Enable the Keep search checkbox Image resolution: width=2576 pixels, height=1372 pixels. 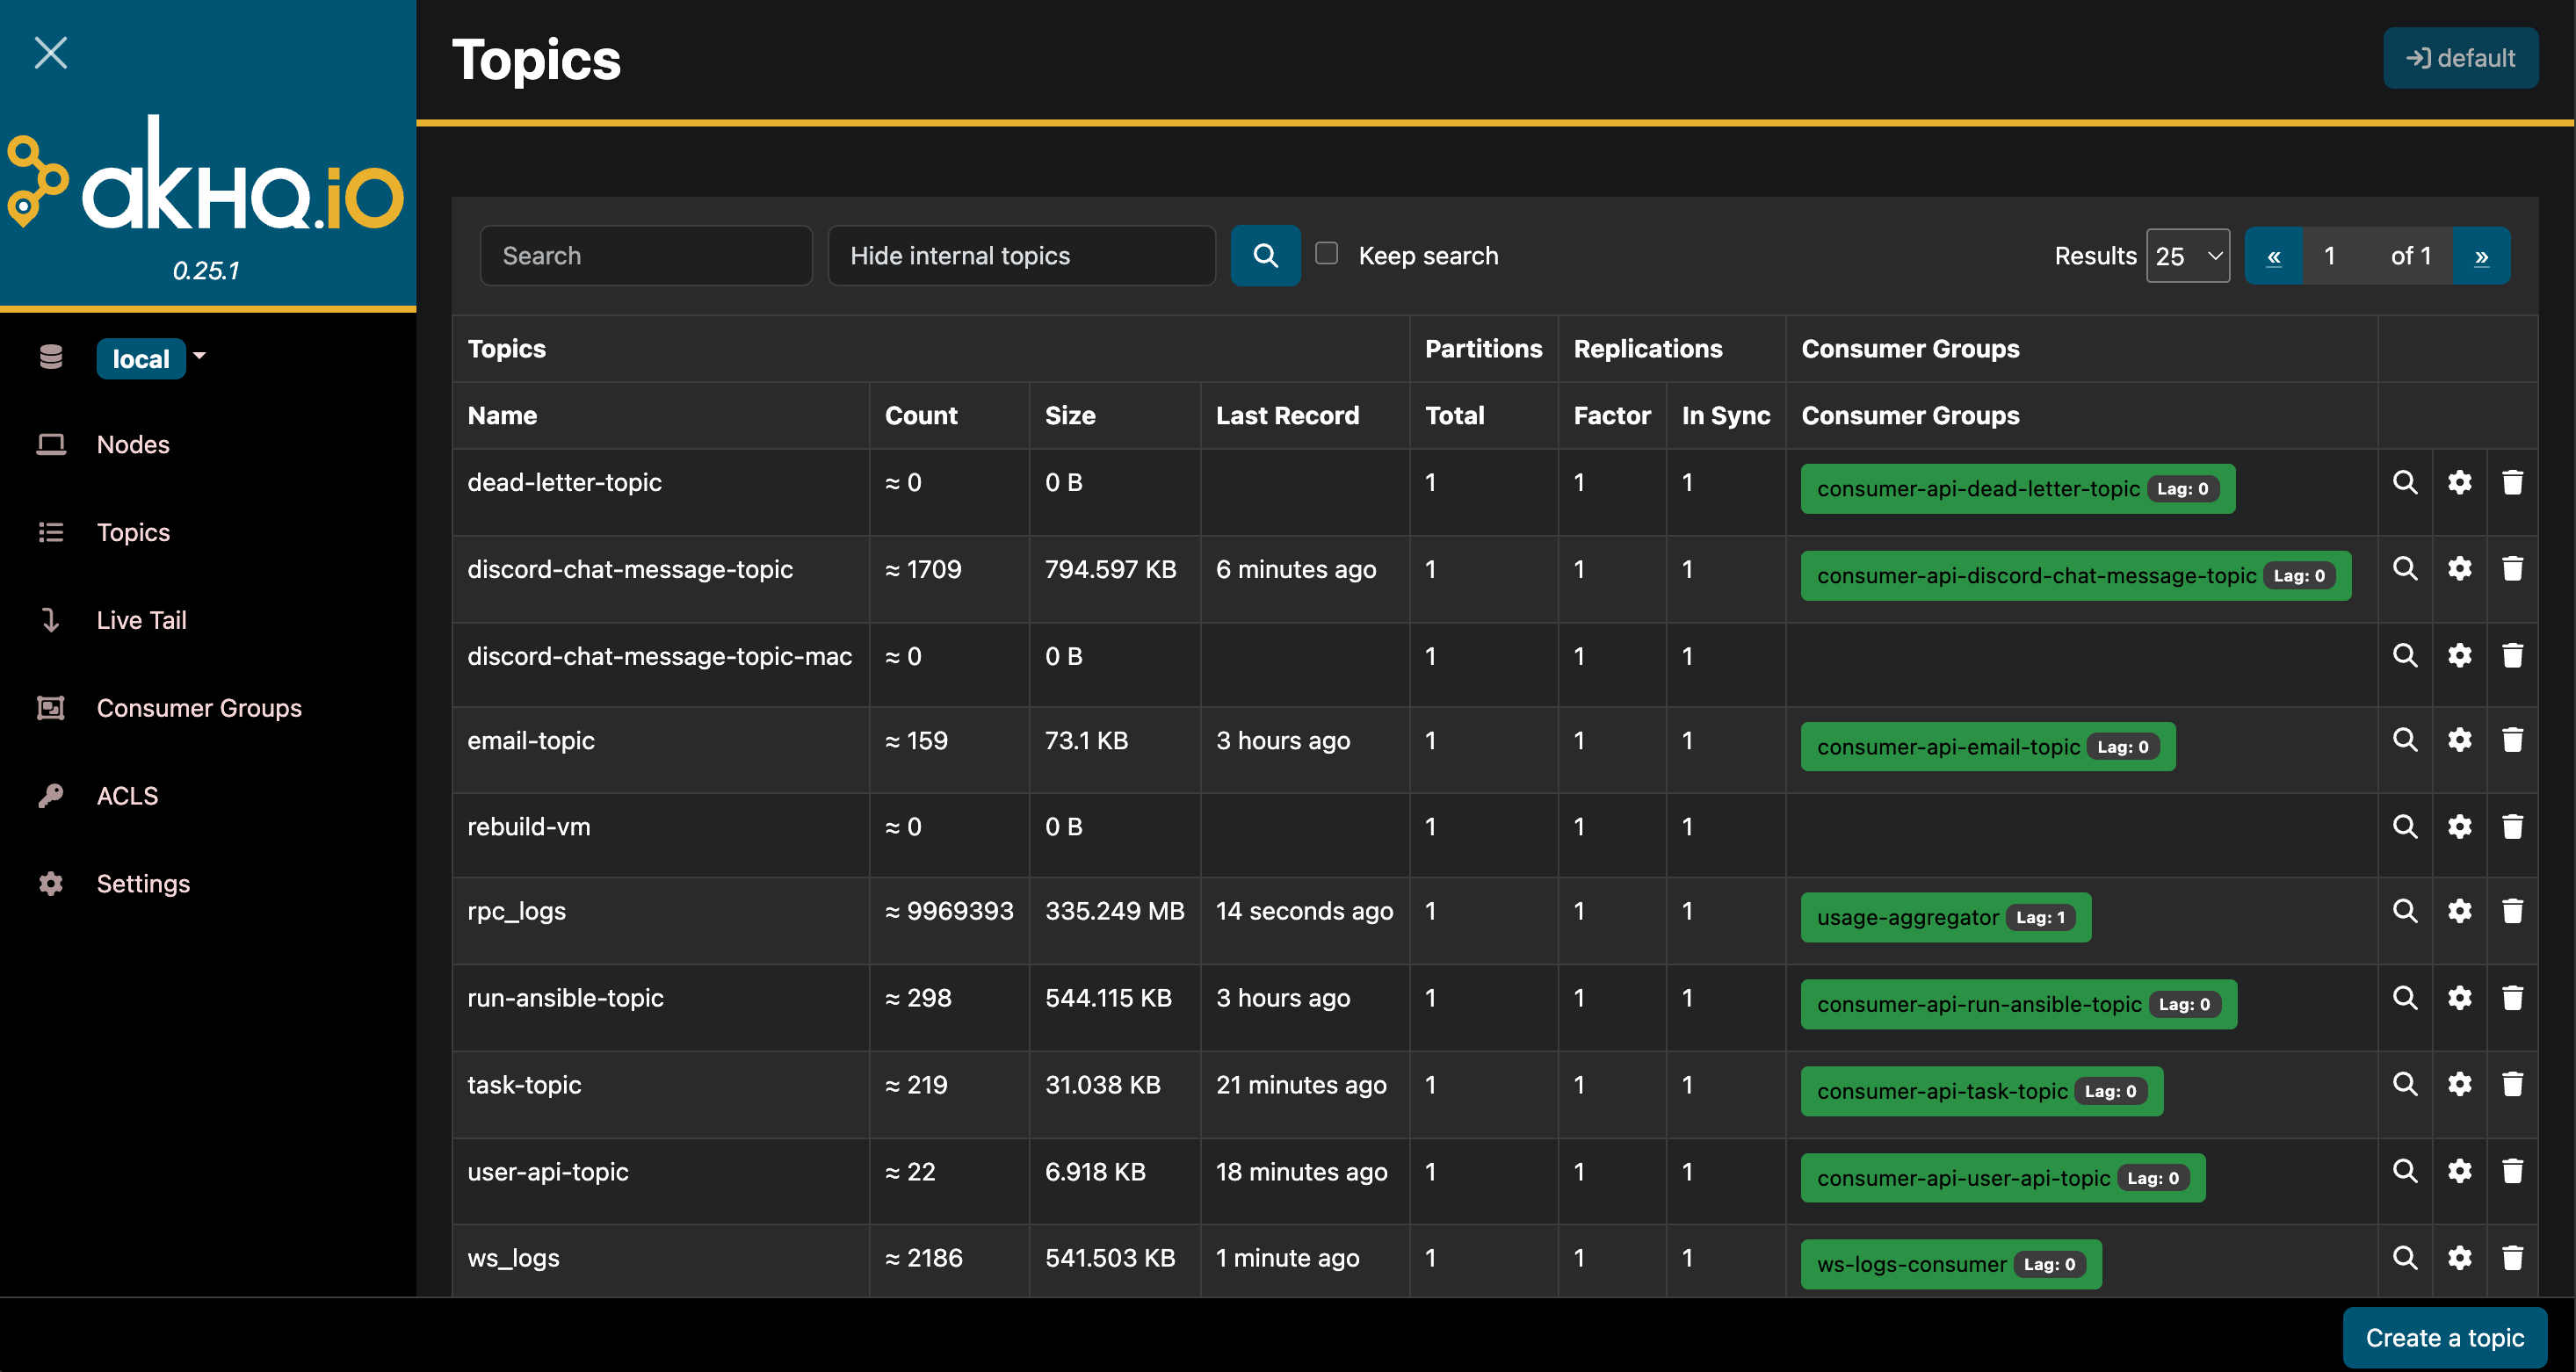tap(1326, 253)
